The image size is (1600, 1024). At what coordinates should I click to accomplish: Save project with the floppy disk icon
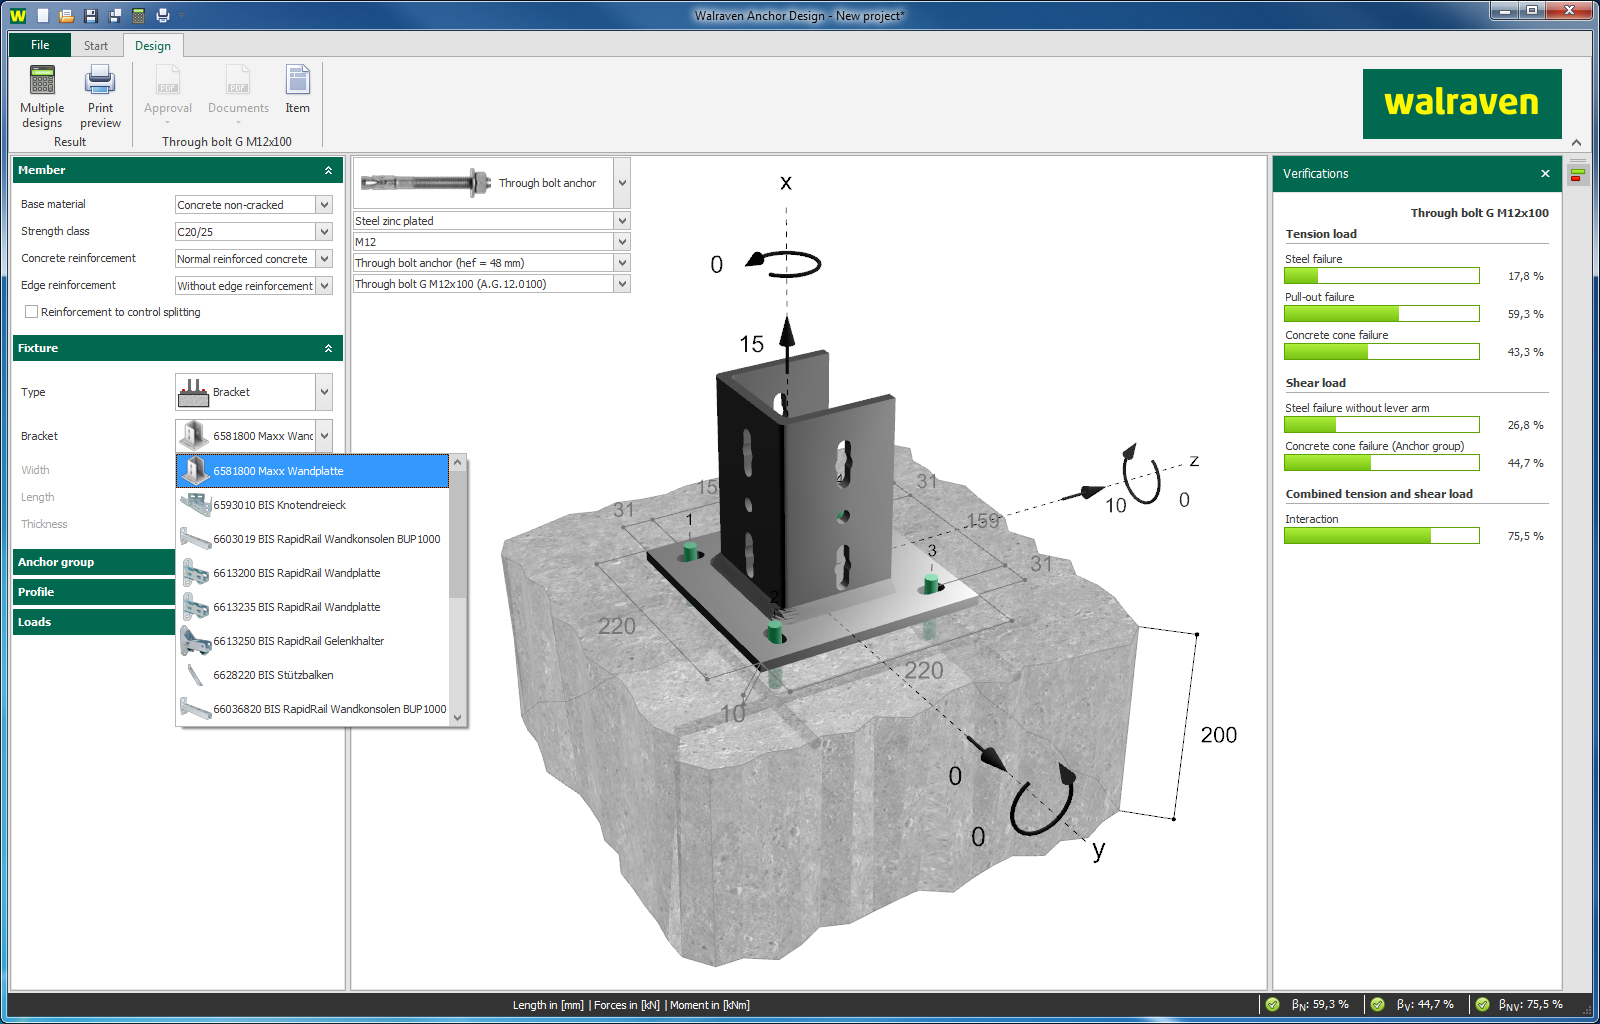pos(90,15)
